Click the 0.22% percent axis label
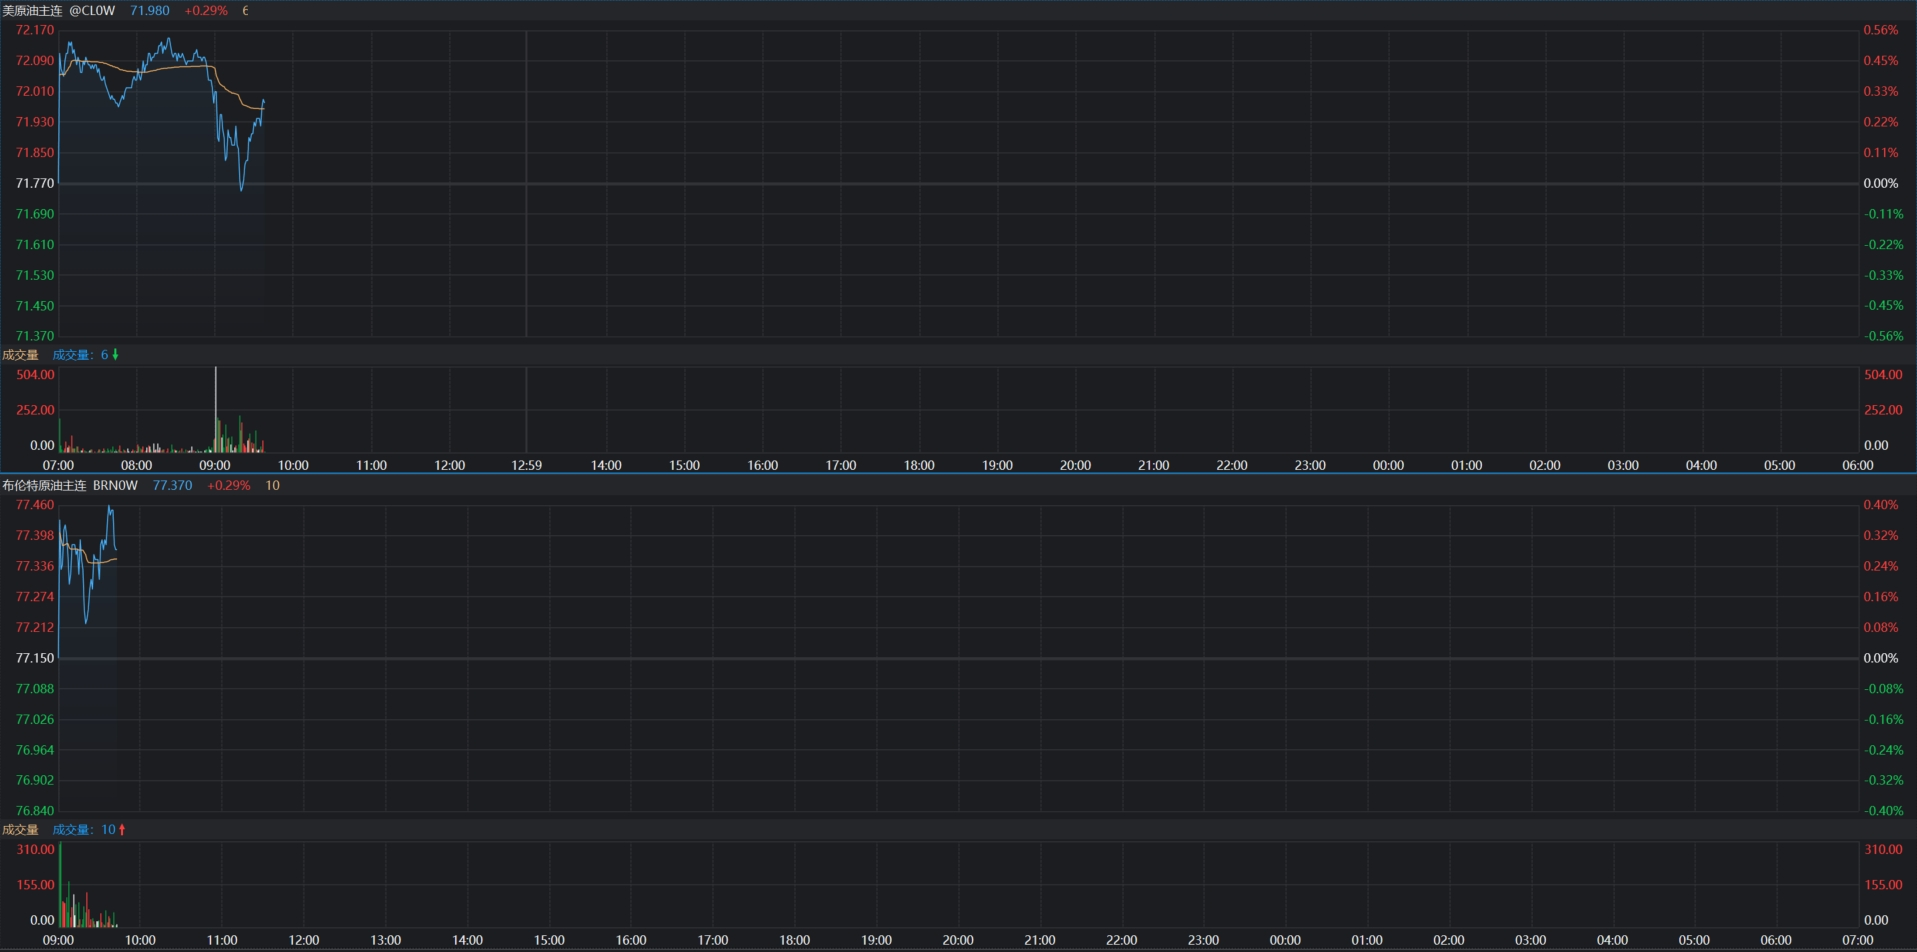Viewport: 1917px width, 952px height. [1880, 122]
